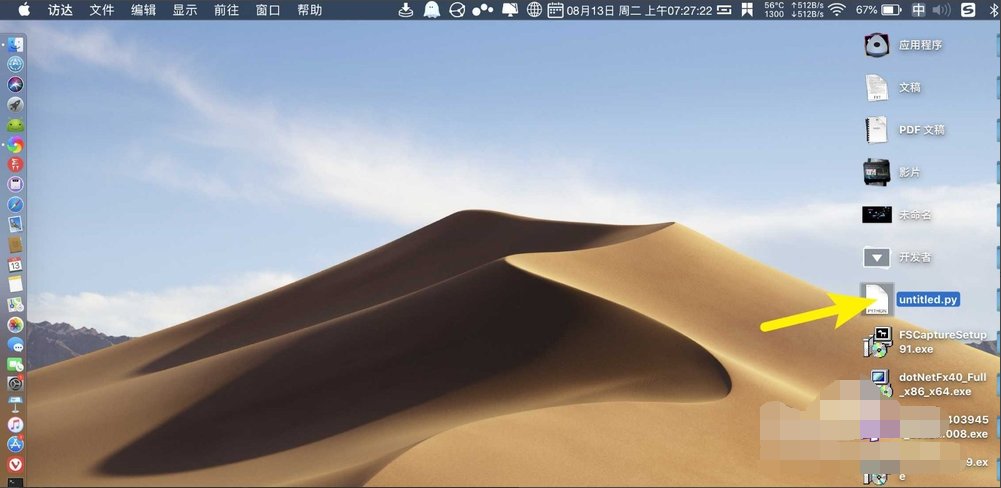Open the battery 67% status dropdown

pos(878,10)
